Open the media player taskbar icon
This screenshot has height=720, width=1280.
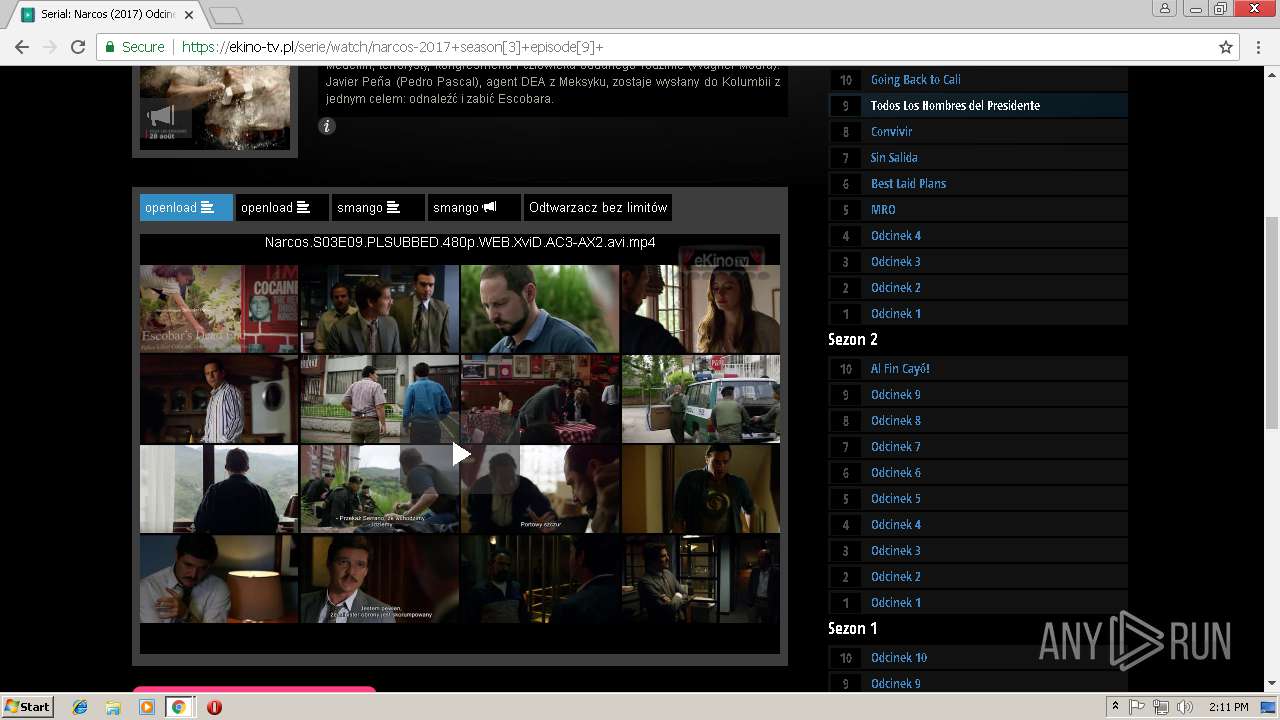(x=146, y=707)
